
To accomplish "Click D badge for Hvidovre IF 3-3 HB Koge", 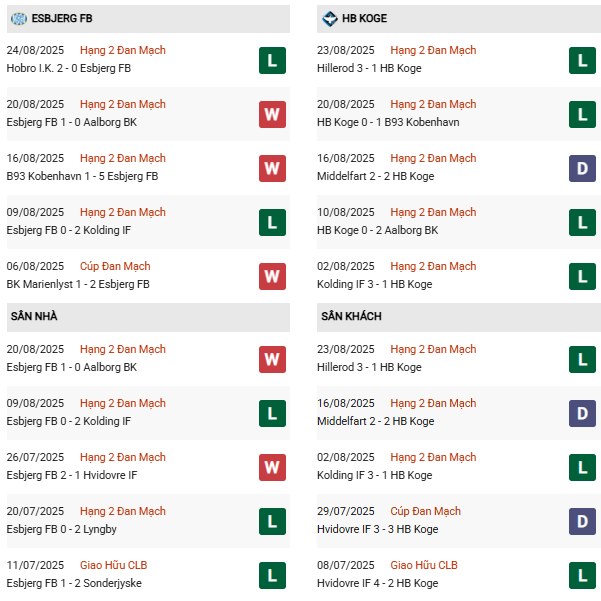I will (x=582, y=521).
